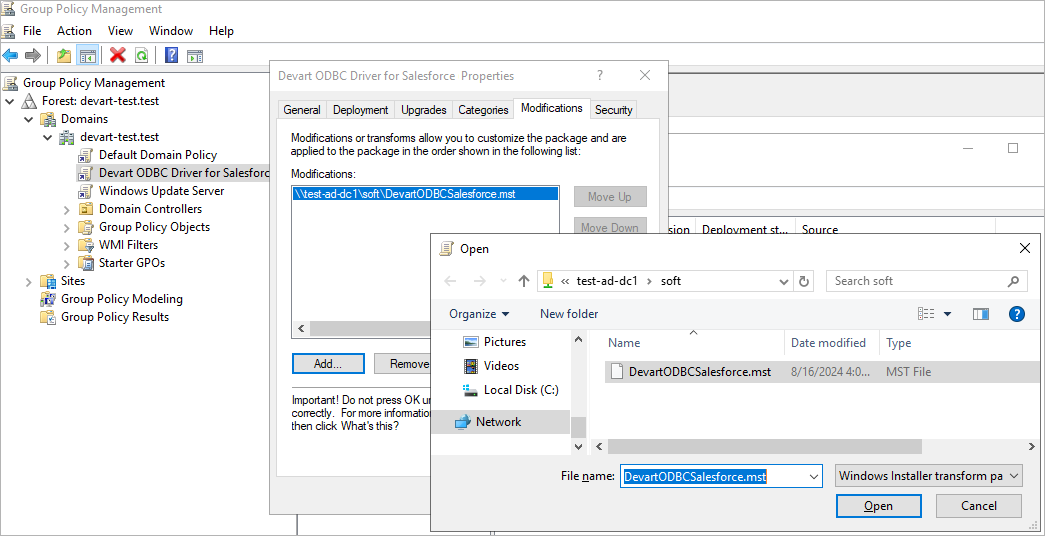This screenshot has height=536, width=1045.
Task: Toggle the preview pane icon
Action: [x=980, y=313]
